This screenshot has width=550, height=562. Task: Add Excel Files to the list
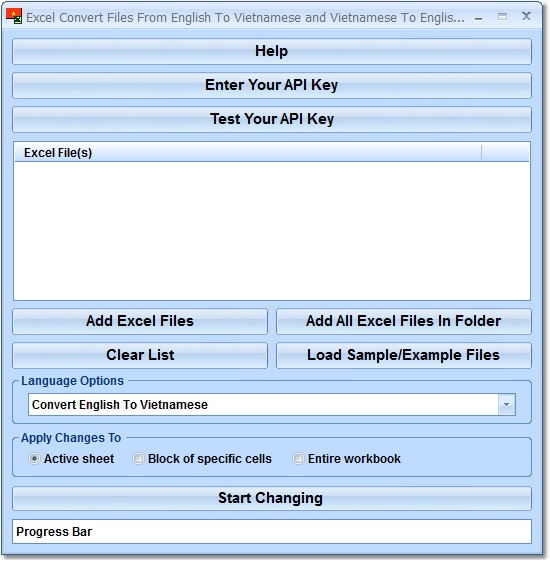point(140,321)
